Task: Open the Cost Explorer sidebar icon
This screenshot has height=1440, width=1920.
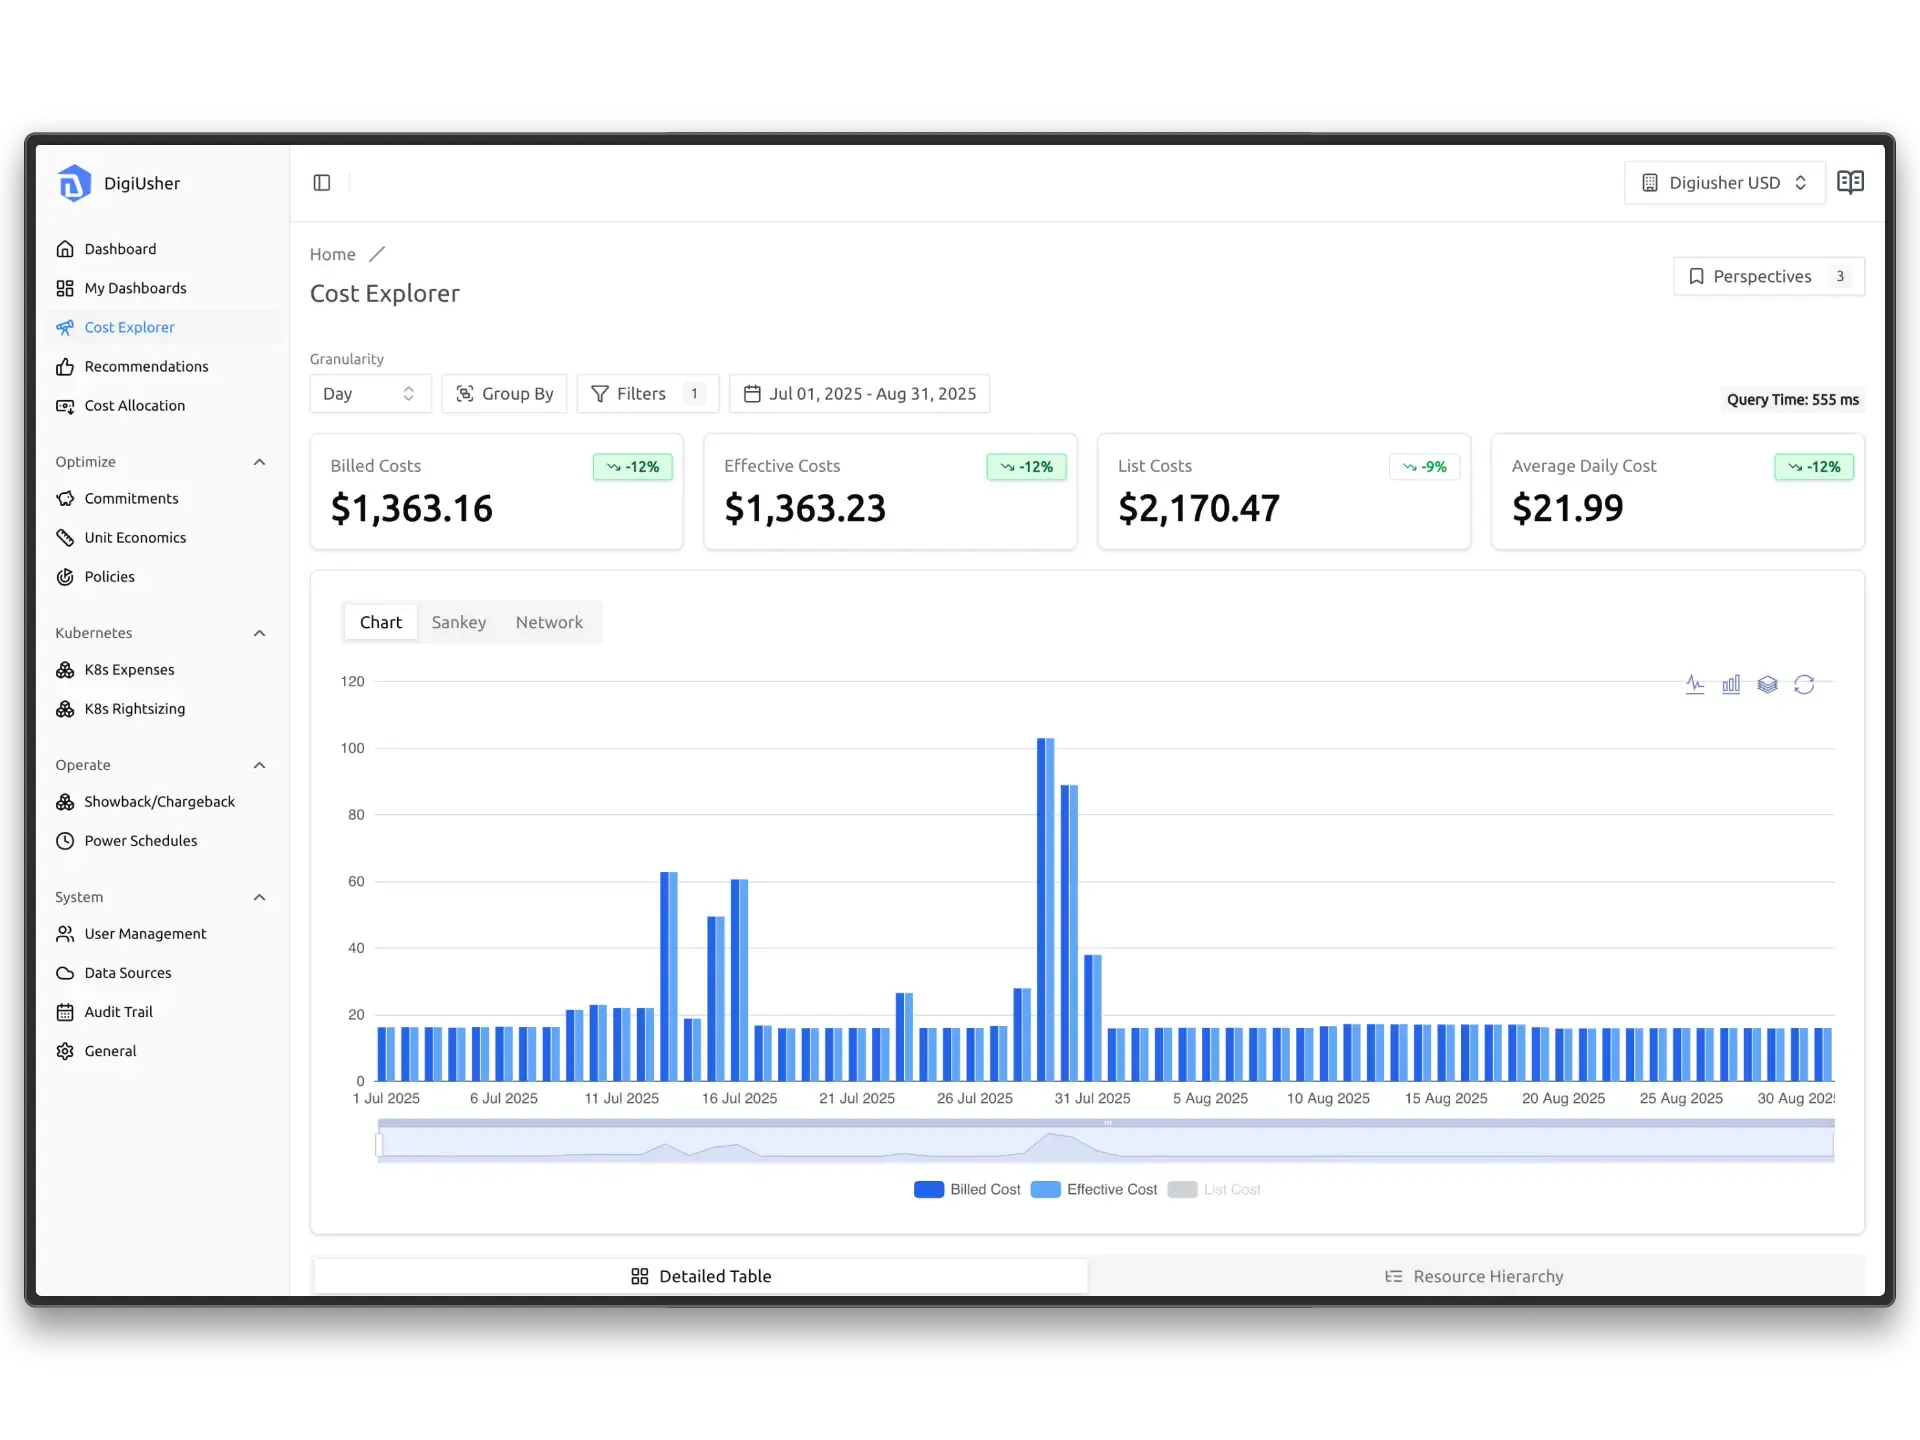Action: pyautogui.click(x=66, y=327)
